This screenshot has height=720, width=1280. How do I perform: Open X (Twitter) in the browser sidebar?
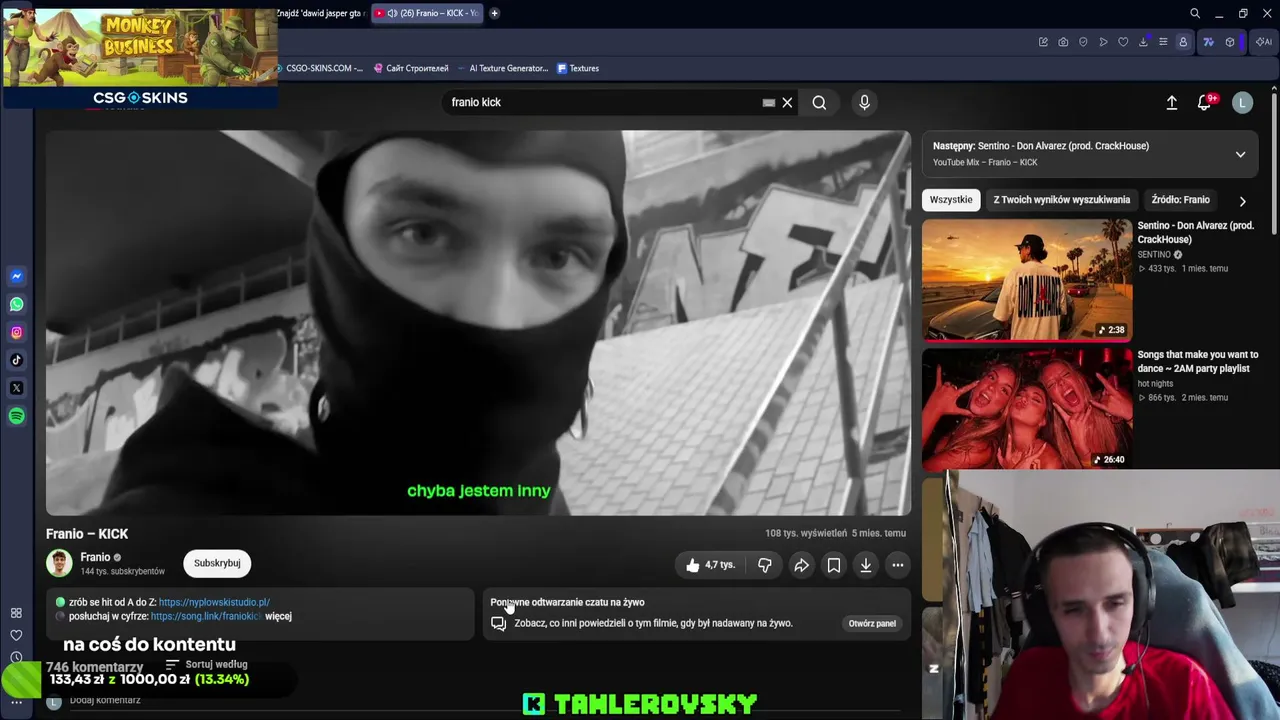tap(16, 388)
